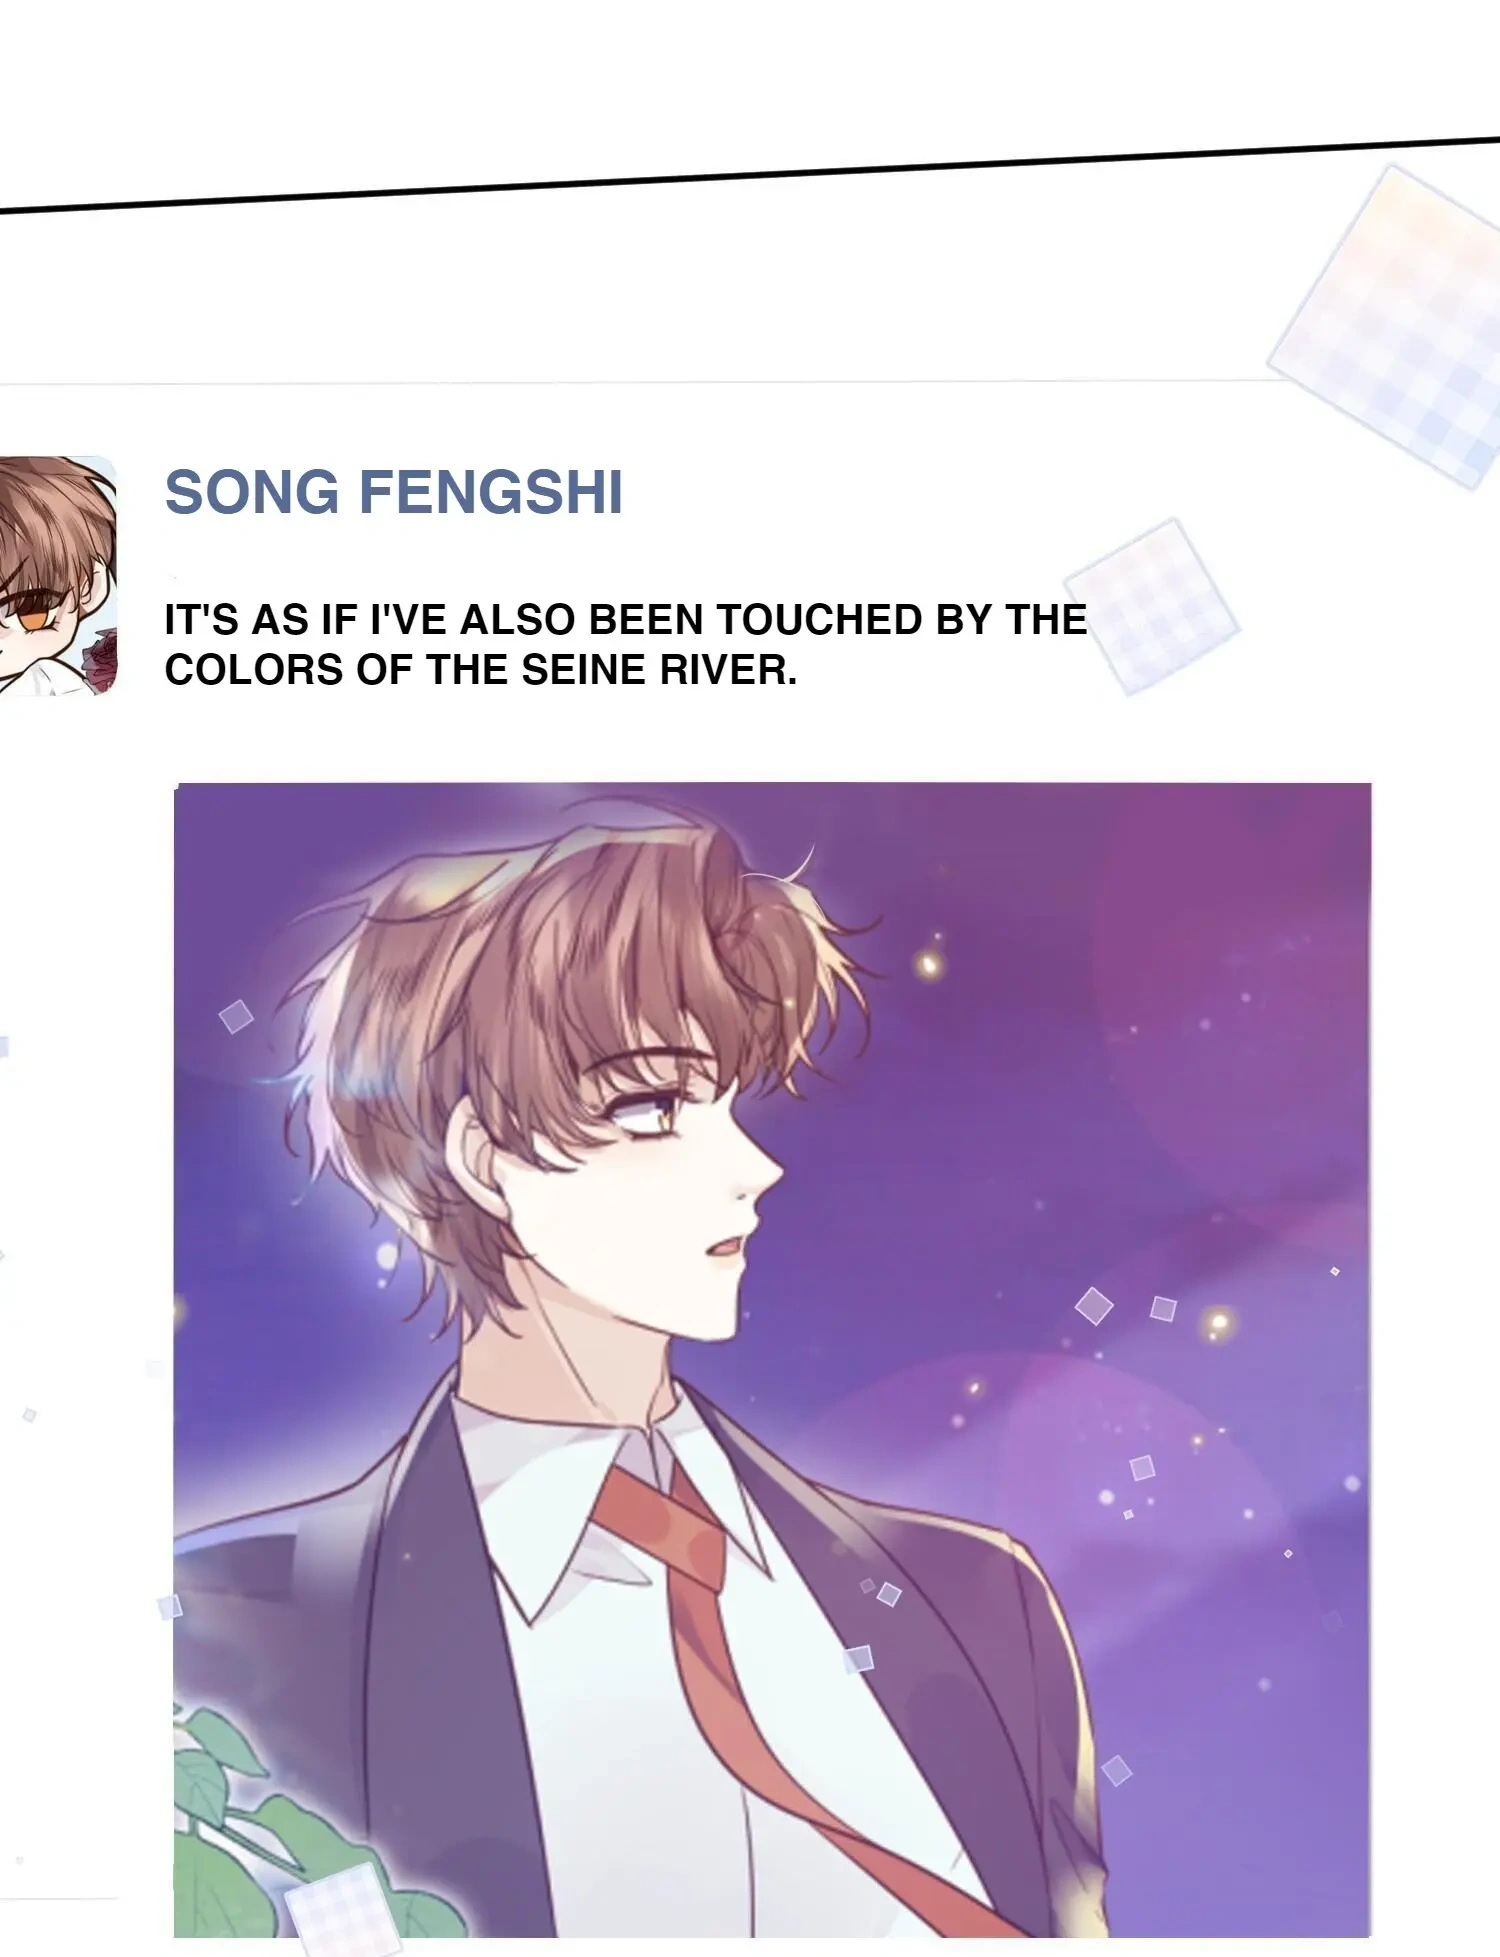
Task: Click the large diamond confetti right of the chin
Action: point(1094,1305)
